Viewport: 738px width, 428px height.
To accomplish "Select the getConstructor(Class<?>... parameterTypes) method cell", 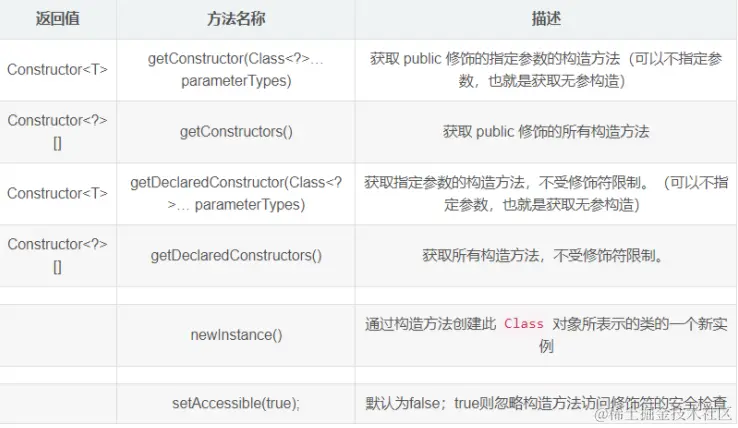I will pos(235,69).
